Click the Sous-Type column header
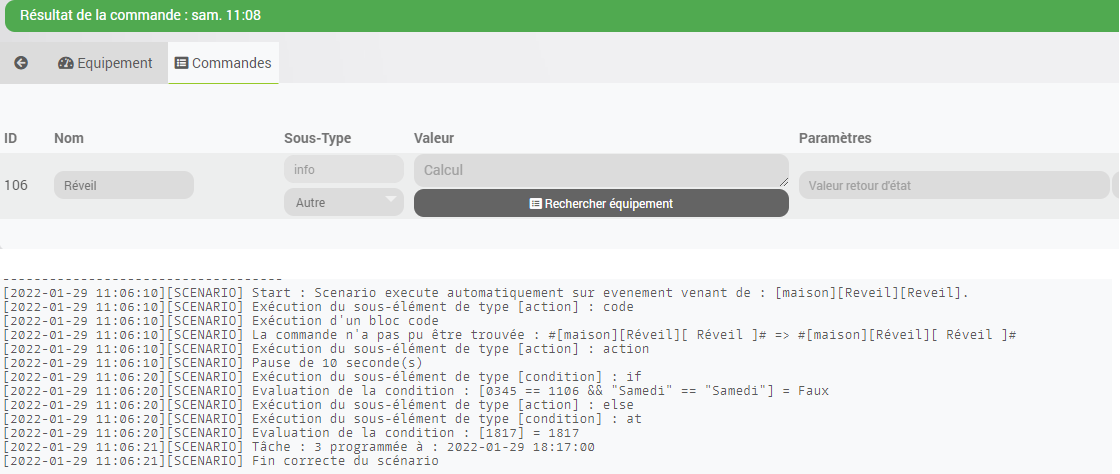The image size is (1120, 474). point(317,138)
